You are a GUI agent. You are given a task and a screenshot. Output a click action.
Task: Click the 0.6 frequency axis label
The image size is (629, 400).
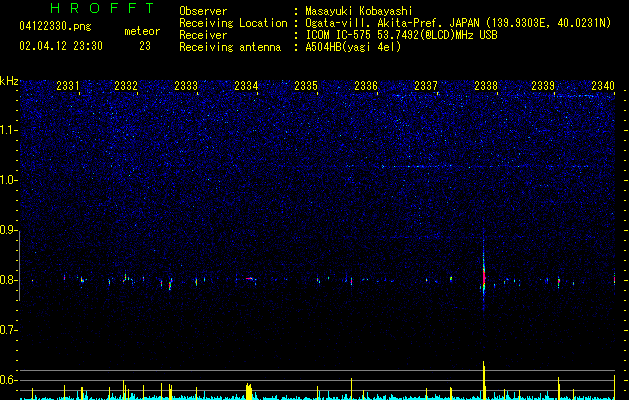[8, 380]
